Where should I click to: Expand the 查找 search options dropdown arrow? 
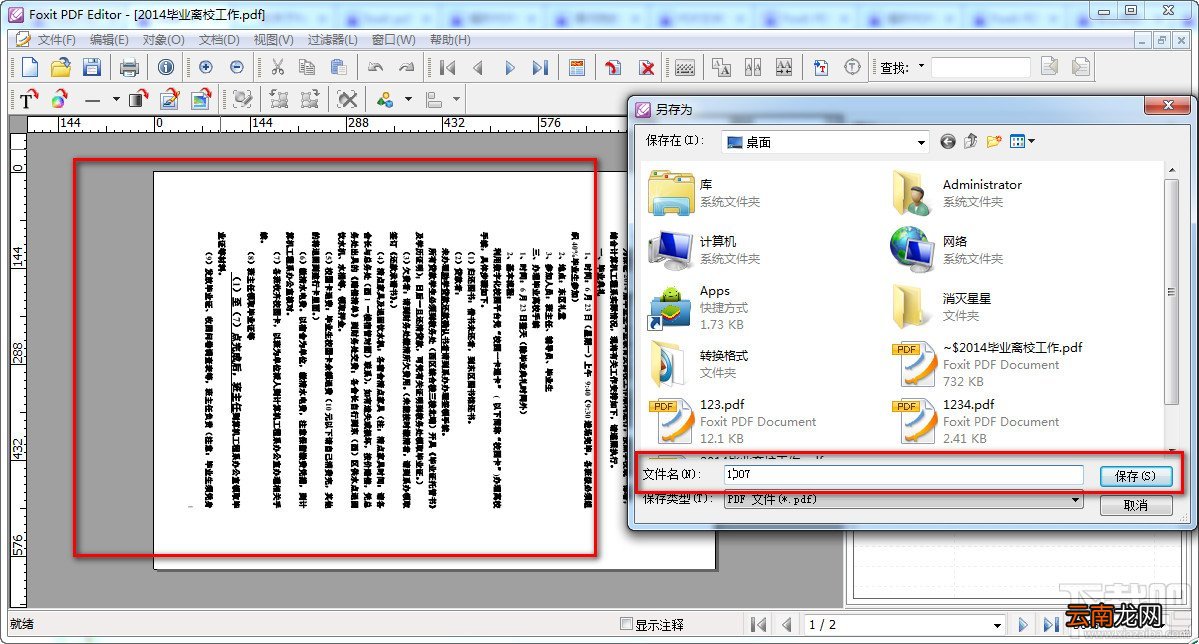(x=921, y=67)
